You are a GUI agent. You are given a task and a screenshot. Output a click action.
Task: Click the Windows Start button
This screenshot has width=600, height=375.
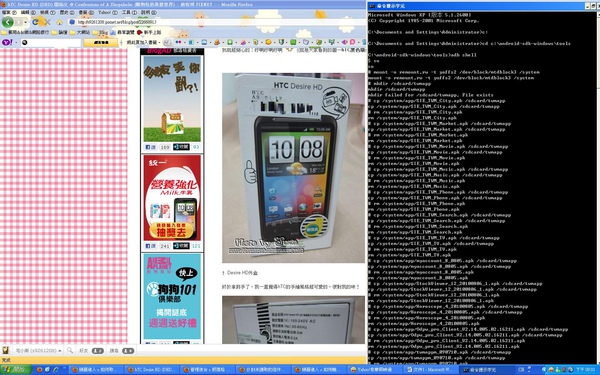[x=16, y=370]
